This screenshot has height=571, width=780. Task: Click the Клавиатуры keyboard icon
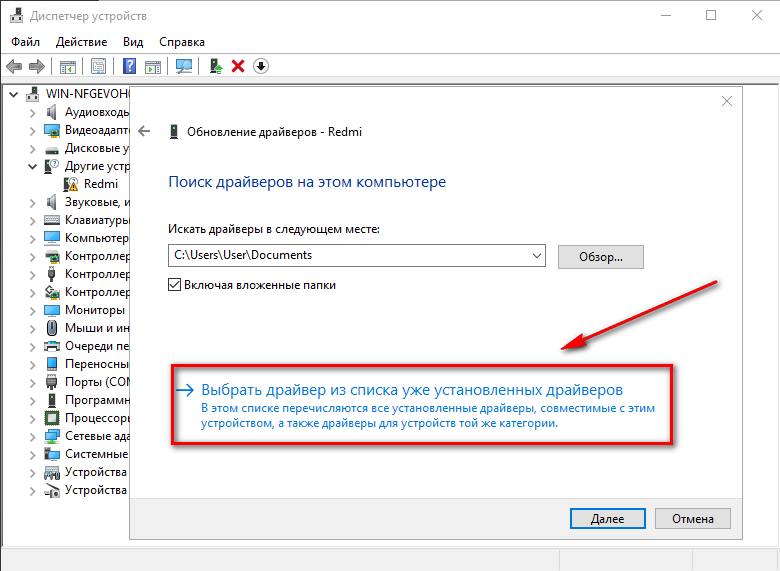pos(52,220)
